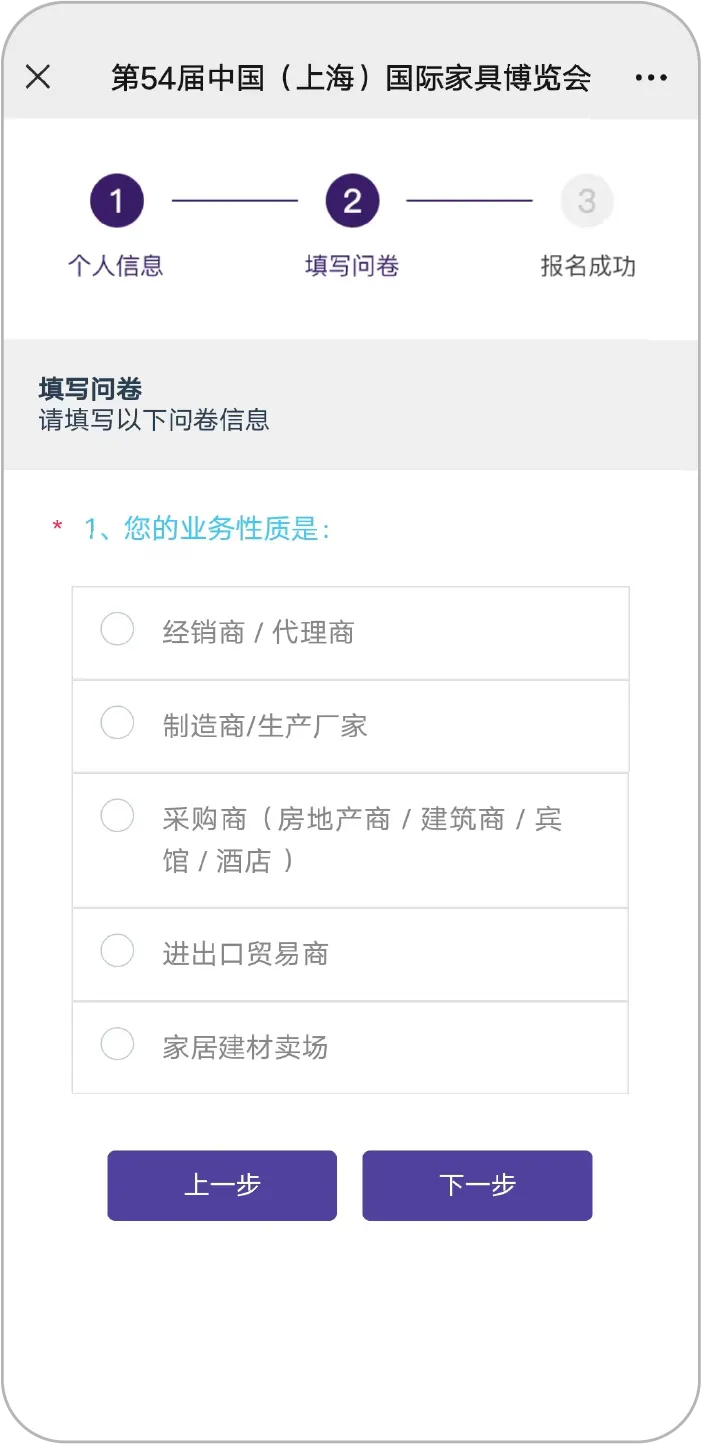701x1447 pixels.
Task: Tap the 个人信息 step label
Action: point(116,266)
